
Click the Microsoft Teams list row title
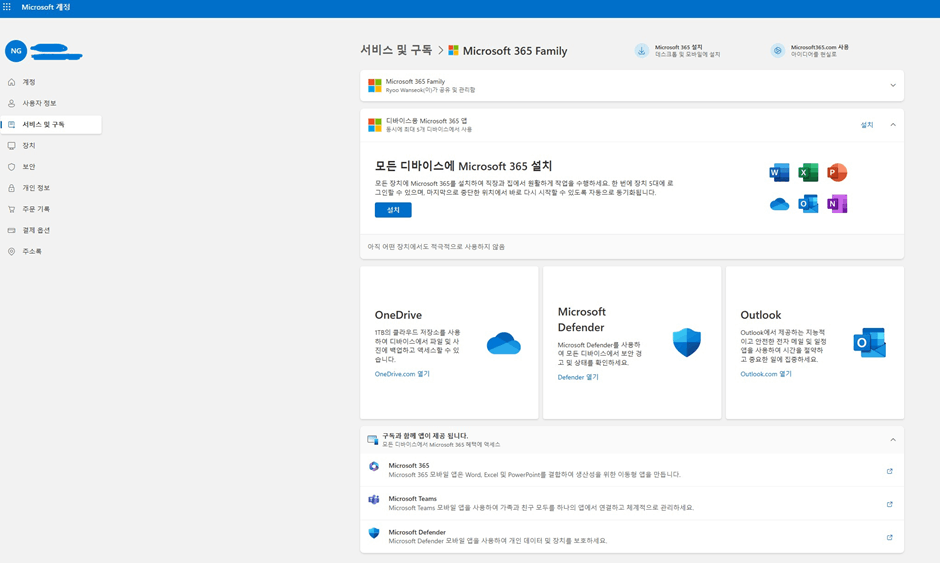(412, 499)
